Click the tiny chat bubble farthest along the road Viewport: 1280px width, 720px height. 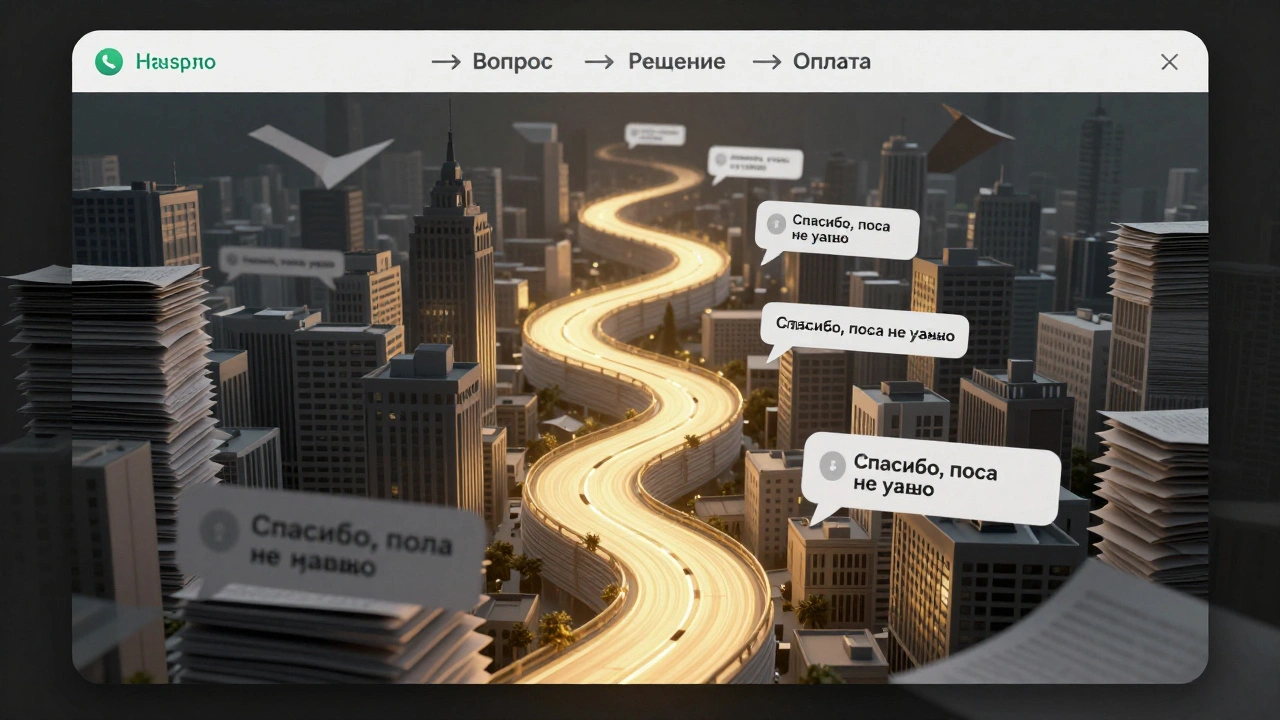655,134
